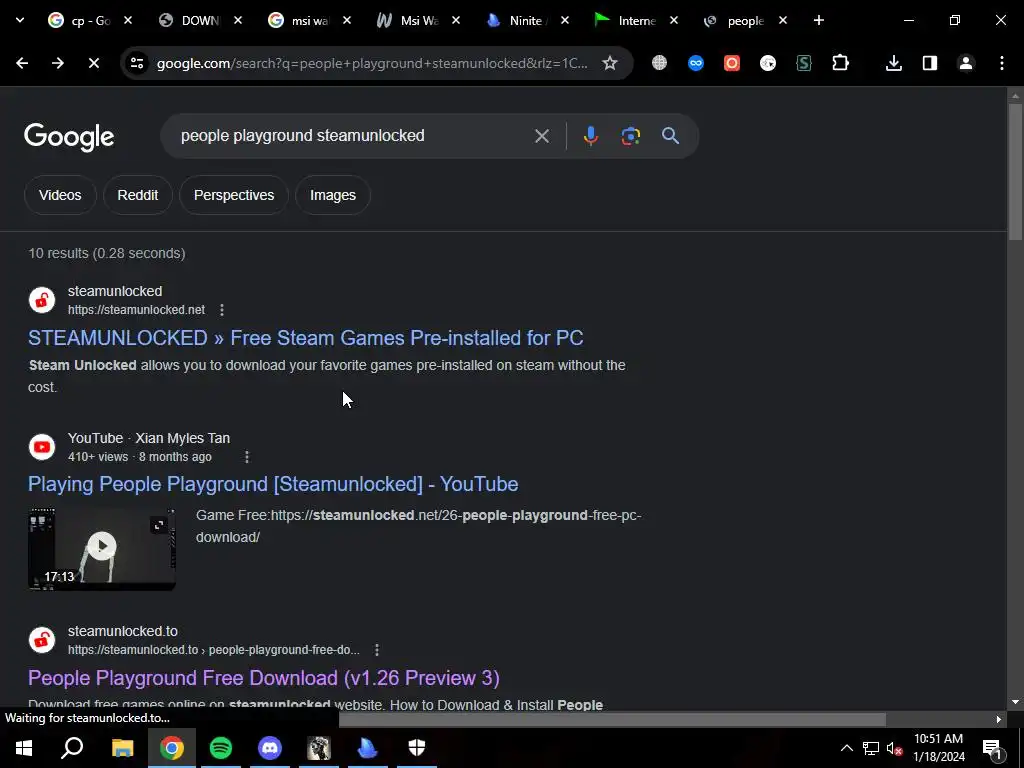1024x768 pixels.
Task: Open the white circular extension icon
Action: tap(768, 63)
